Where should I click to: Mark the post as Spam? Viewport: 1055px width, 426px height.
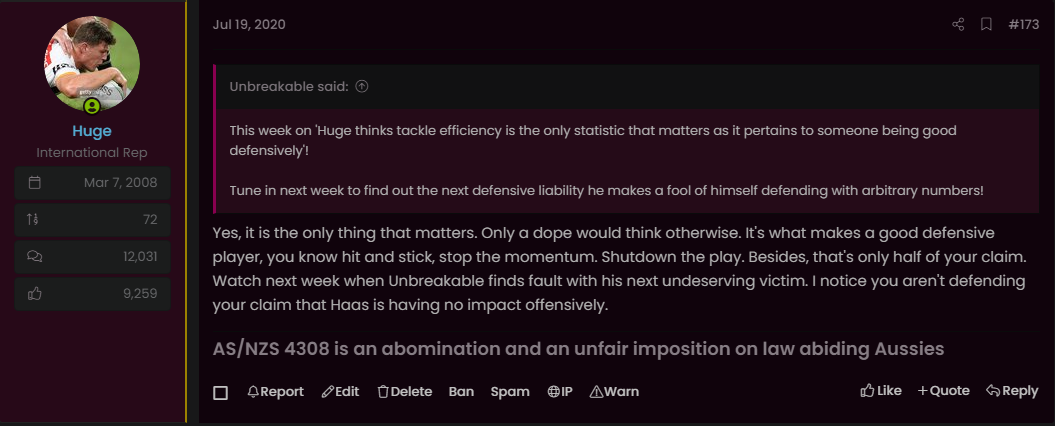pyautogui.click(x=509, y=392)
